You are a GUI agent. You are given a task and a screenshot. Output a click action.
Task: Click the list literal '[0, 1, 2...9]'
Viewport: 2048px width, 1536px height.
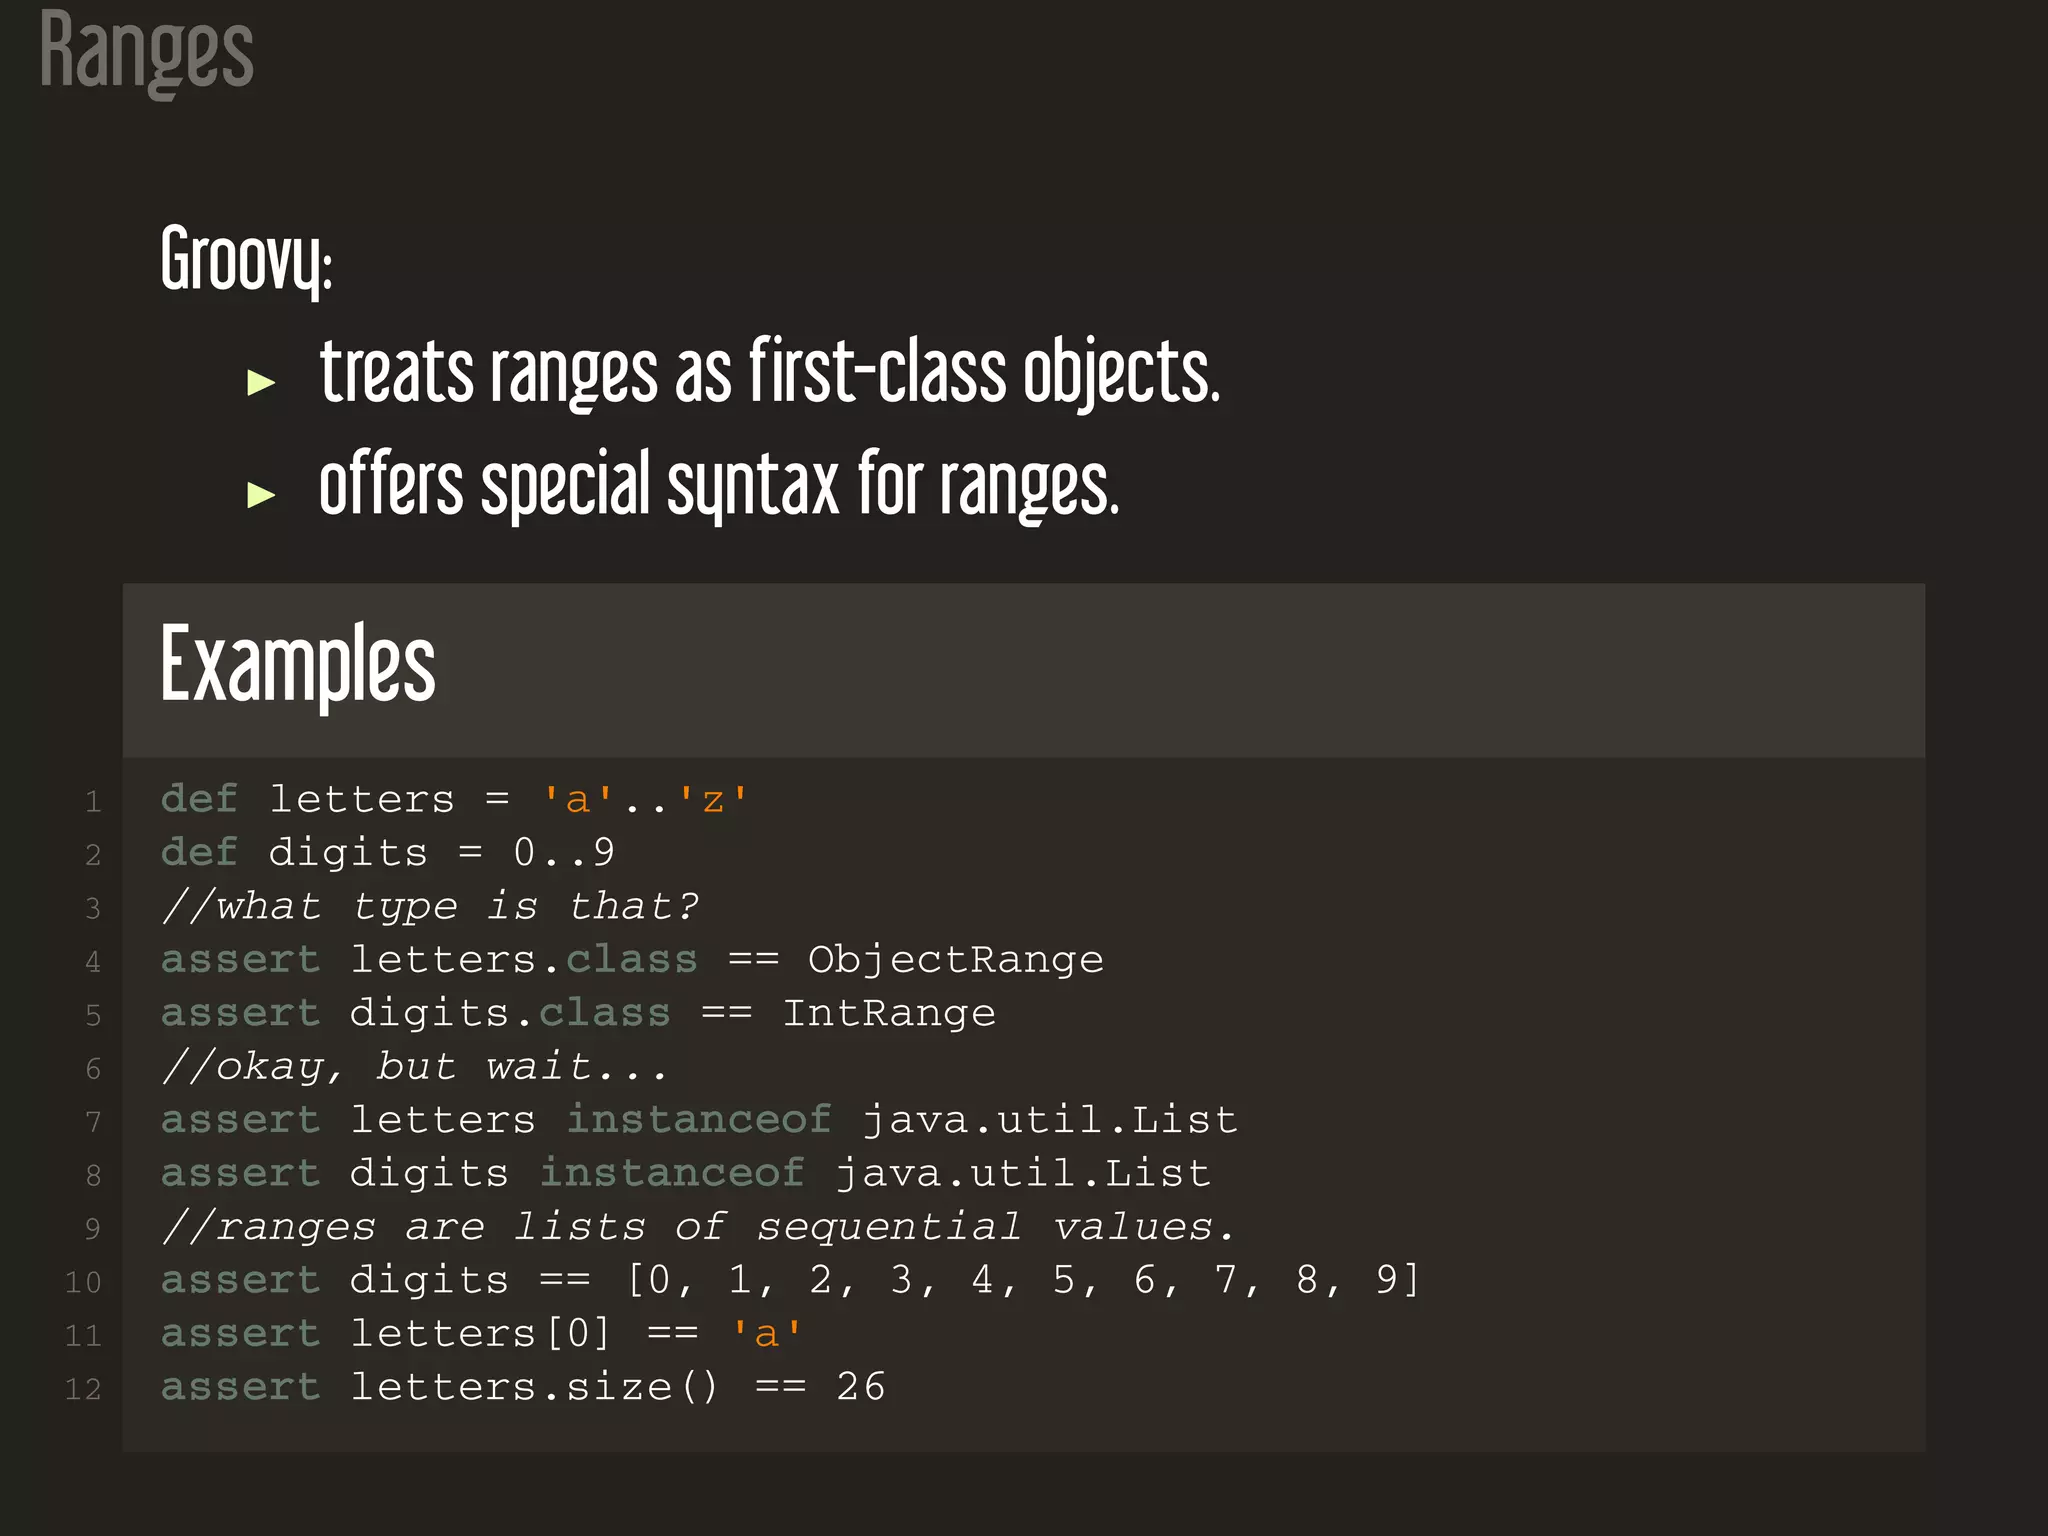tap(1022, 1280)
